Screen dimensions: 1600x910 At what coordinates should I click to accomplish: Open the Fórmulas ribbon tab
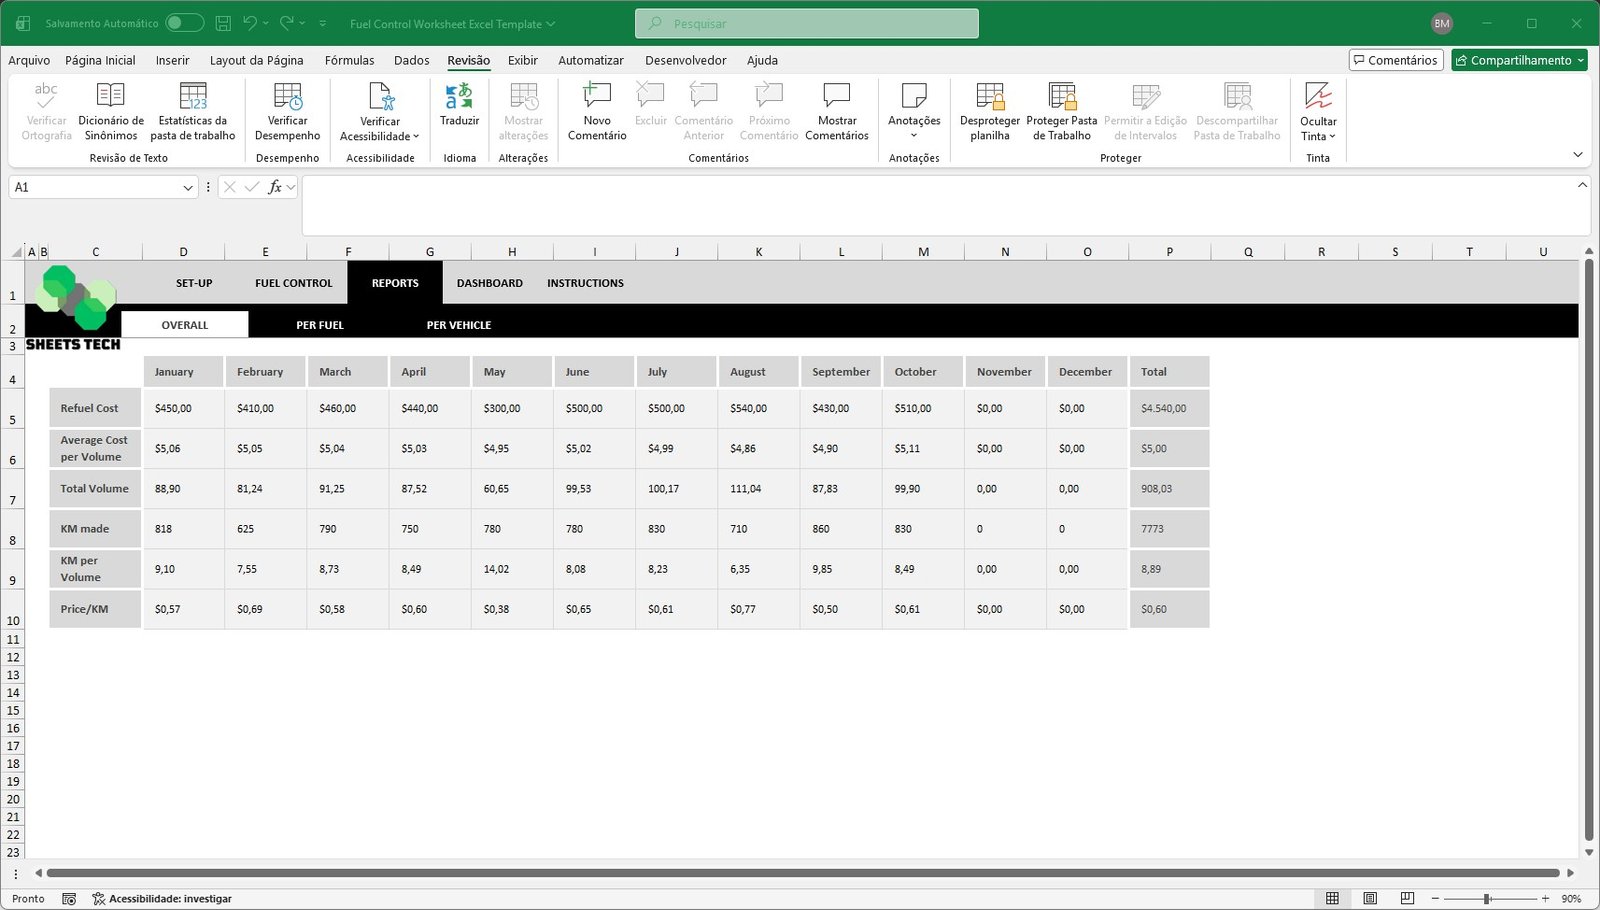(349, 60)
